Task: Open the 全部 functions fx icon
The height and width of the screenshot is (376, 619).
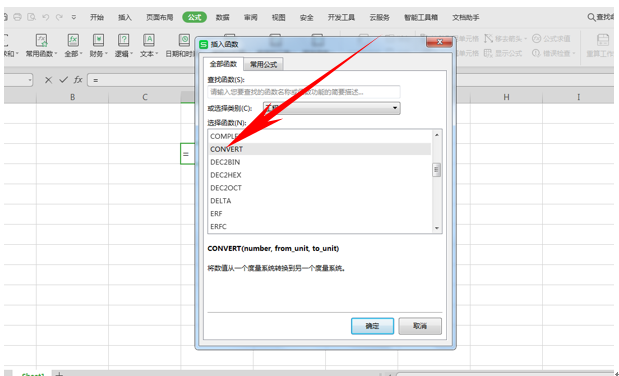Action: (x=73, y=40)
